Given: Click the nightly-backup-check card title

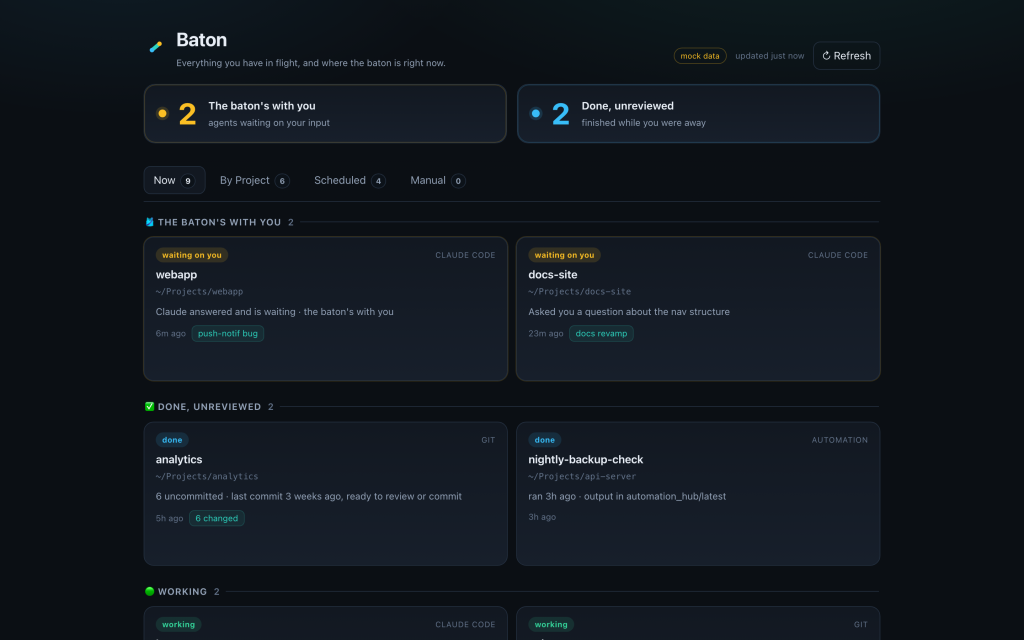Looking at the screenshot, I should [586, 459].
